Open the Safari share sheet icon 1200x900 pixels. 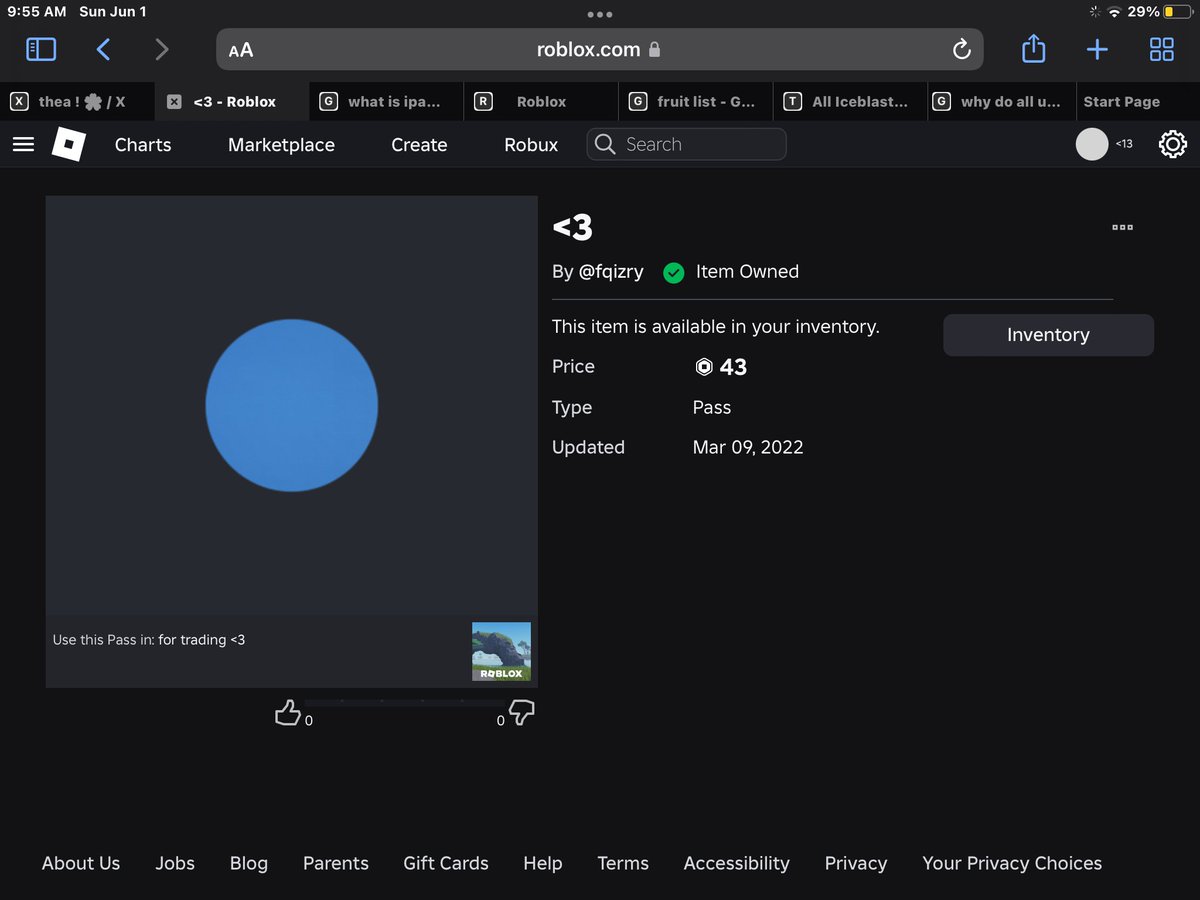coord(1034,48)
